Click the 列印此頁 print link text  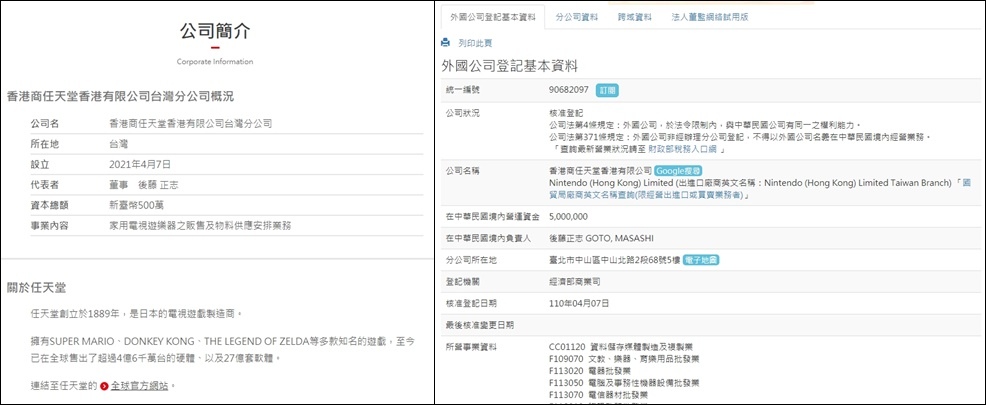pyautogui.click(x=475, y=44)
